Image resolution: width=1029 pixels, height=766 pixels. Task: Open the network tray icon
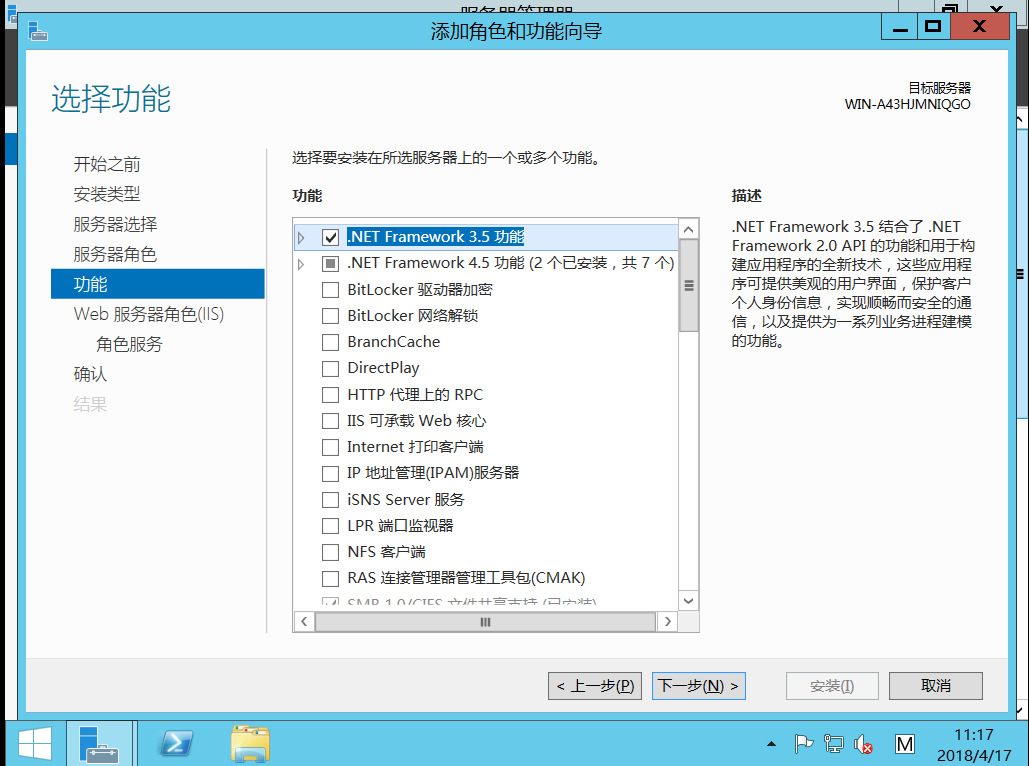(833, 744)
